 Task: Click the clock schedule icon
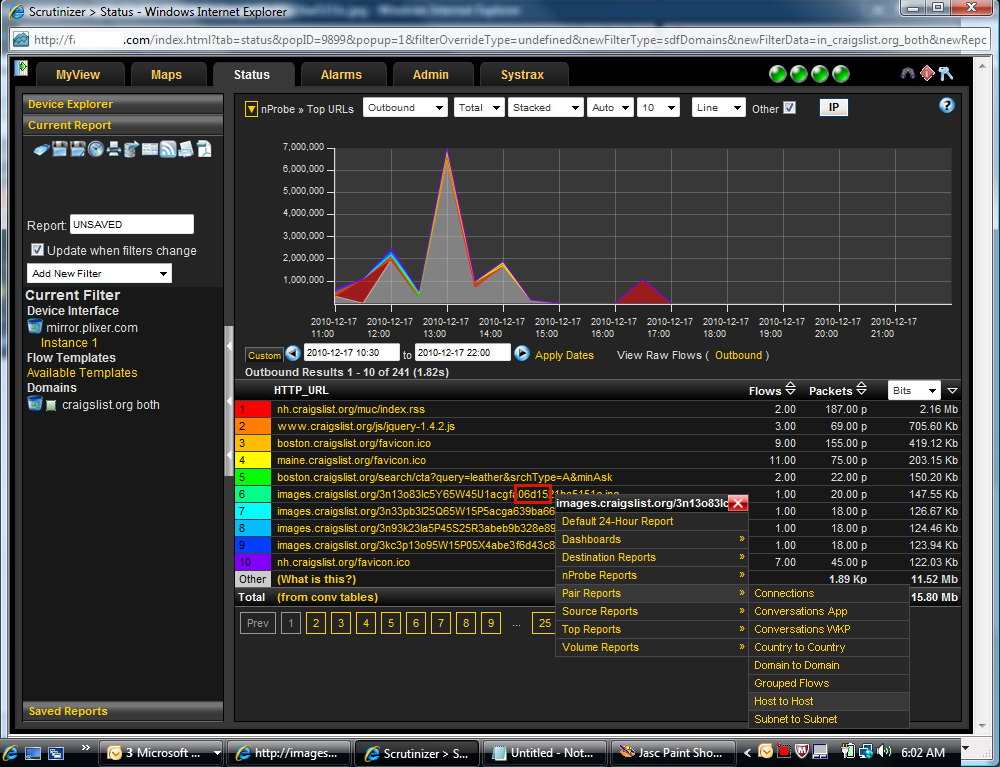coord(96,149)
